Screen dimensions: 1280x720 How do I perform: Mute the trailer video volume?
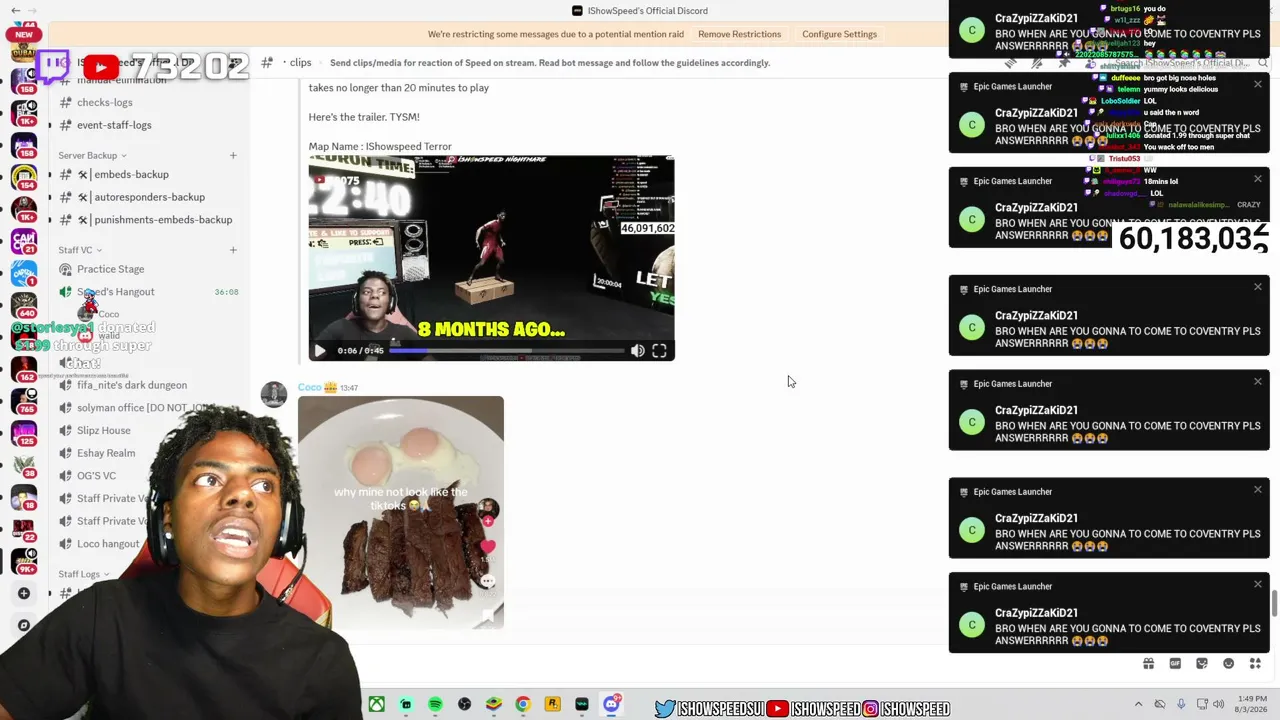638,351
